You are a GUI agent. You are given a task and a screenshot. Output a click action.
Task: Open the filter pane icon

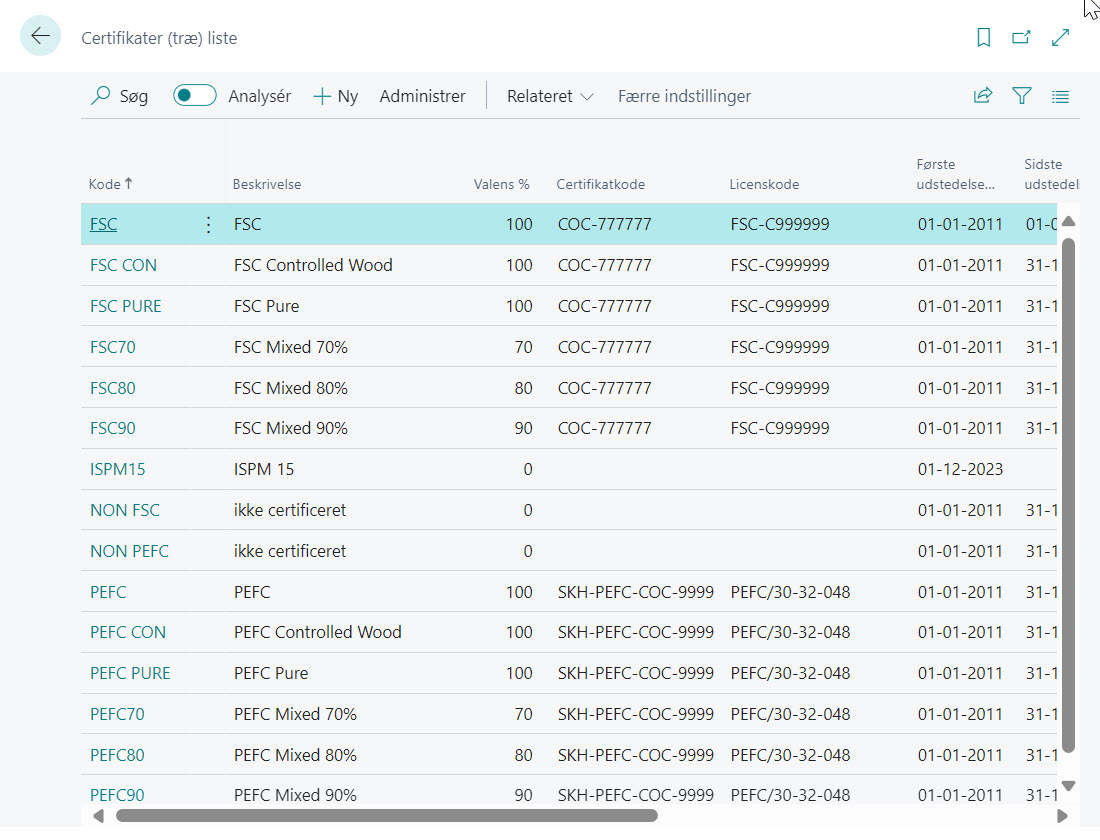[1021, 95]
